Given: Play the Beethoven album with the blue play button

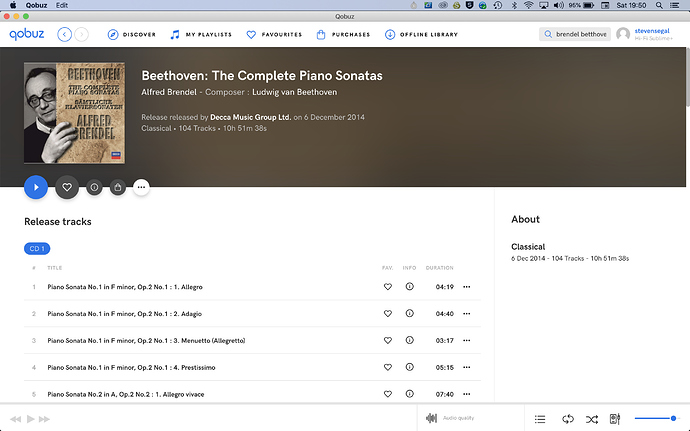Looking at the screenshot, I should pos(36,187).
